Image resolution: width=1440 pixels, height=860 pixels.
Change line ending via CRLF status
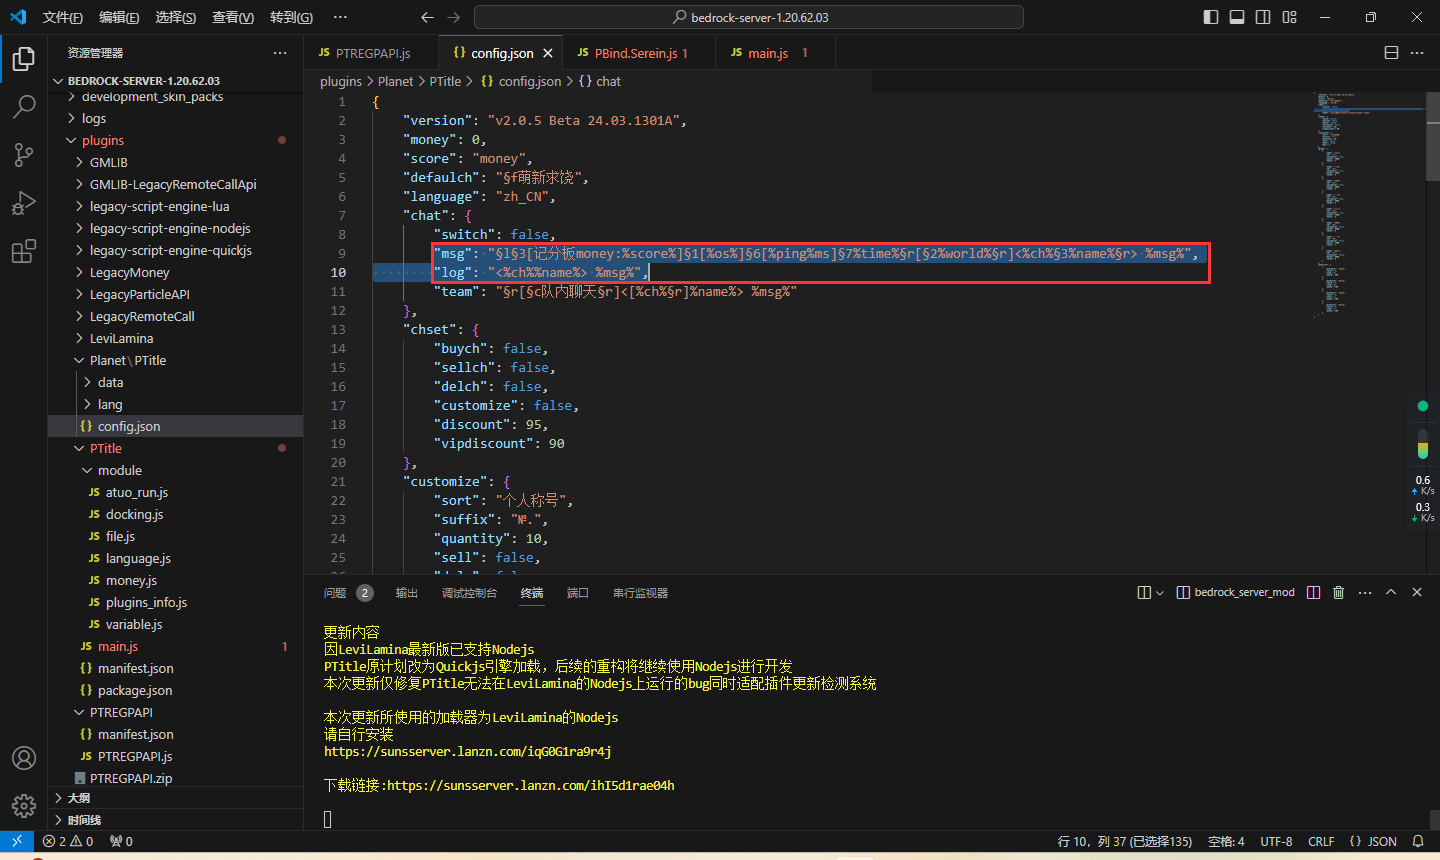point(1321,841)
